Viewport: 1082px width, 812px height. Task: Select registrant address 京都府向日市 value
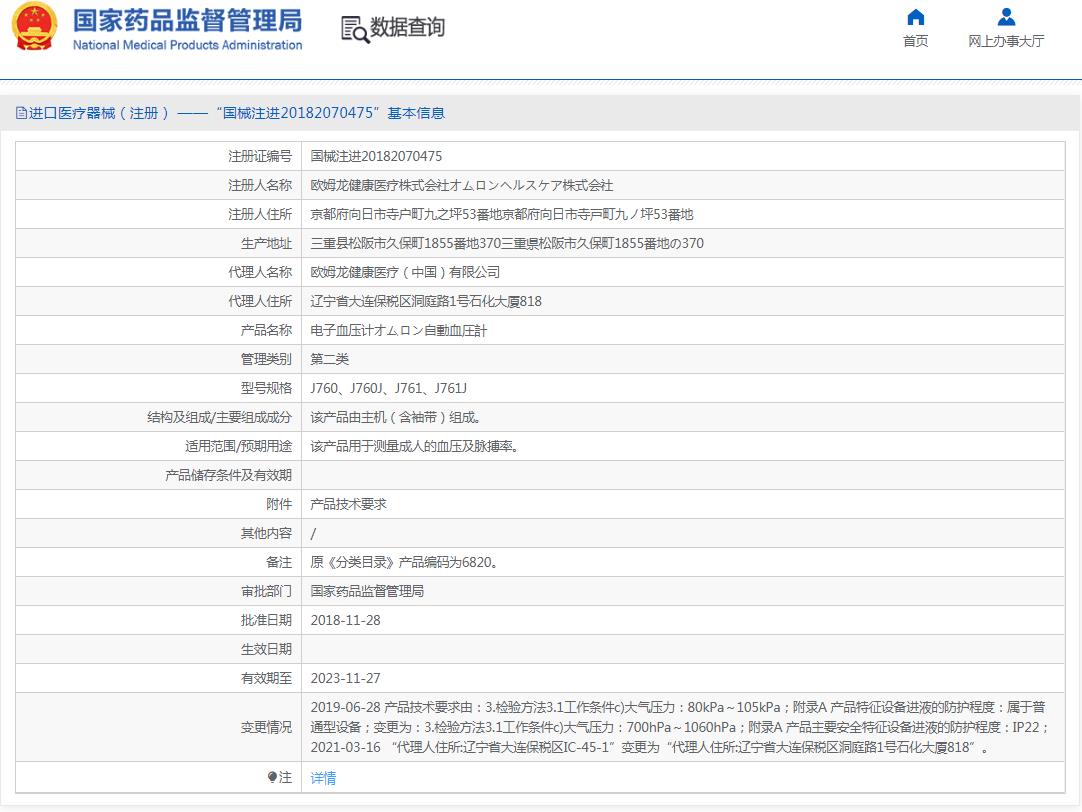click(x=502, y=214)
